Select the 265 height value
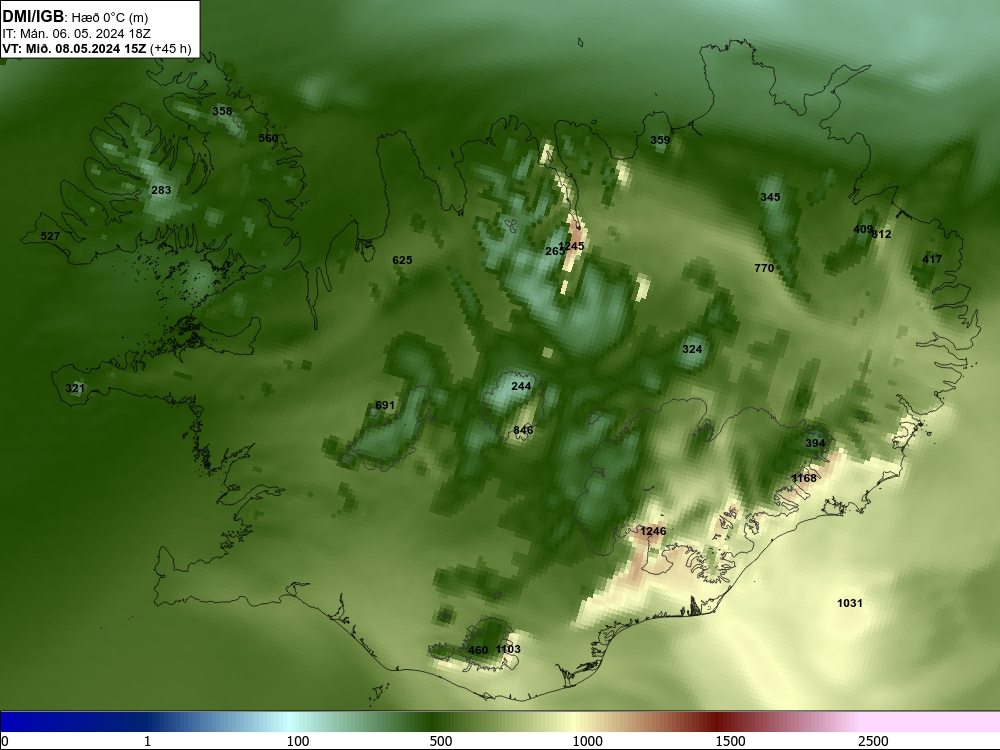1000x750 pixels. coord(554,251)
